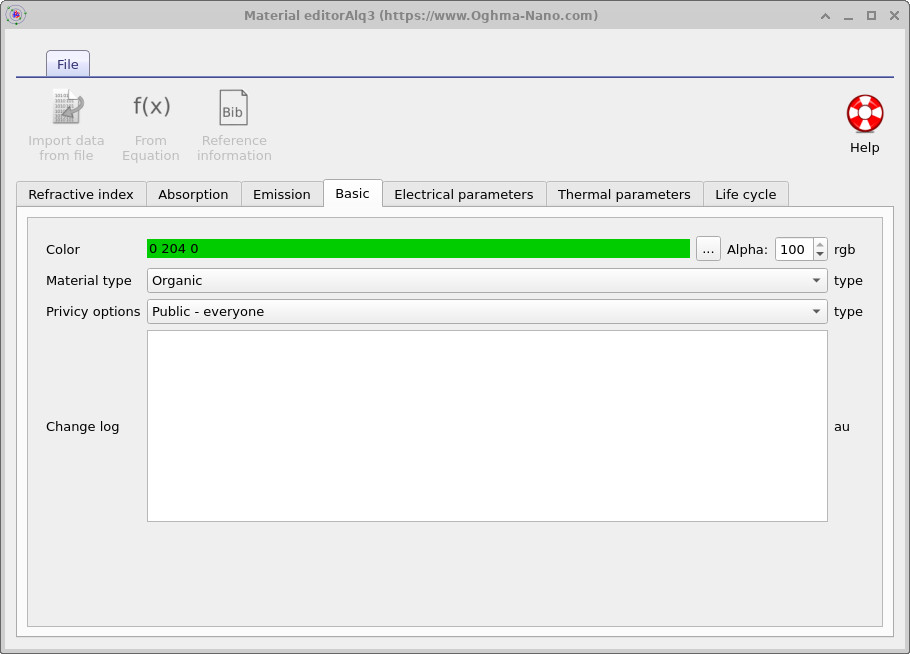910x654 pixels.
Task: Click the Alpha value field
Action: click(795, 248)
